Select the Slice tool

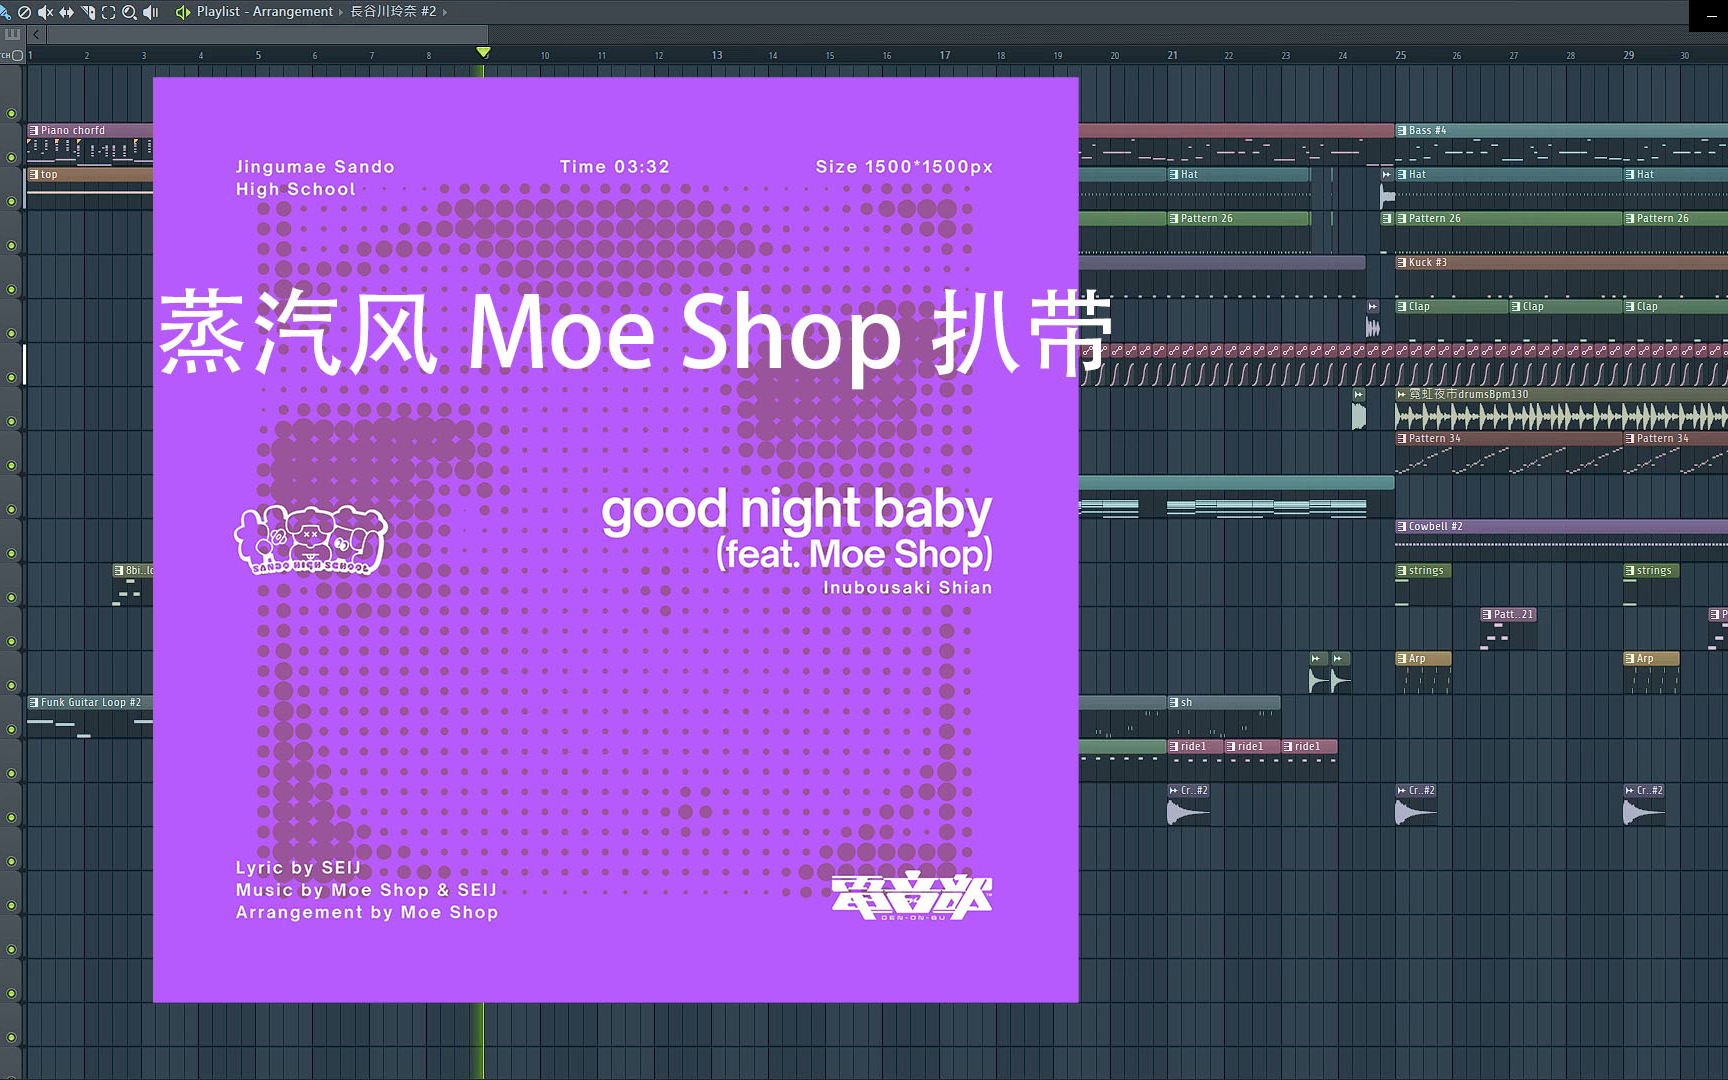pos(87,12)
